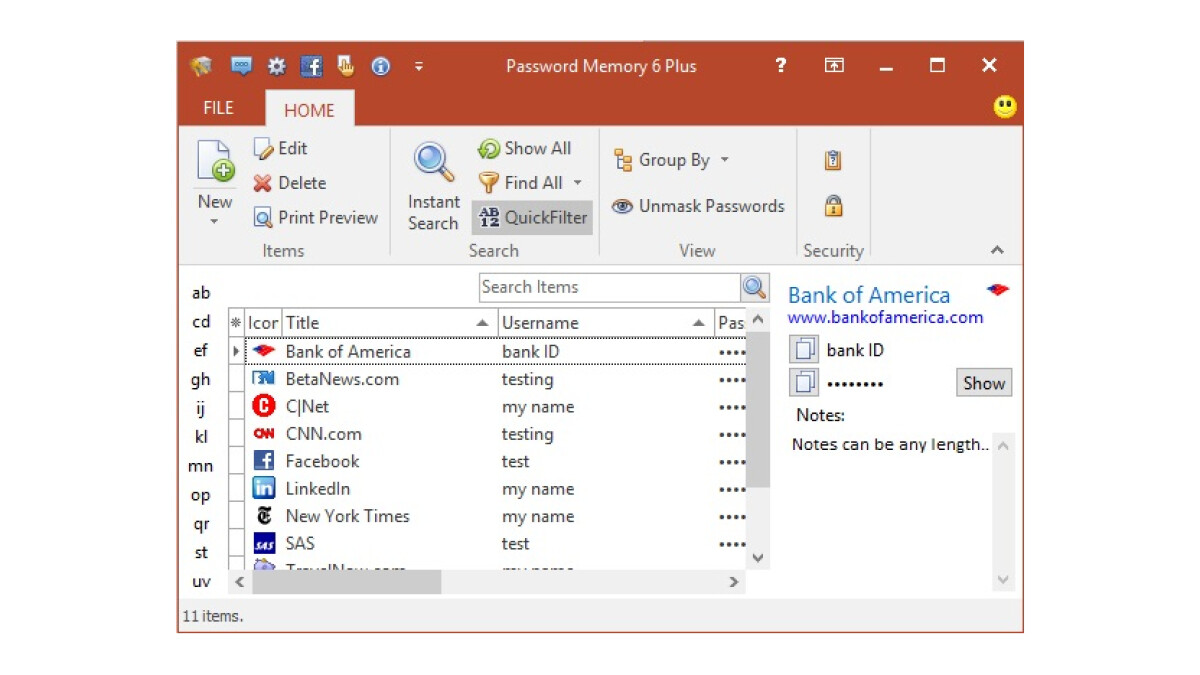This screenshot has height=675, width=1200.
Task: Start Instant Search
Action: (433, 187)
